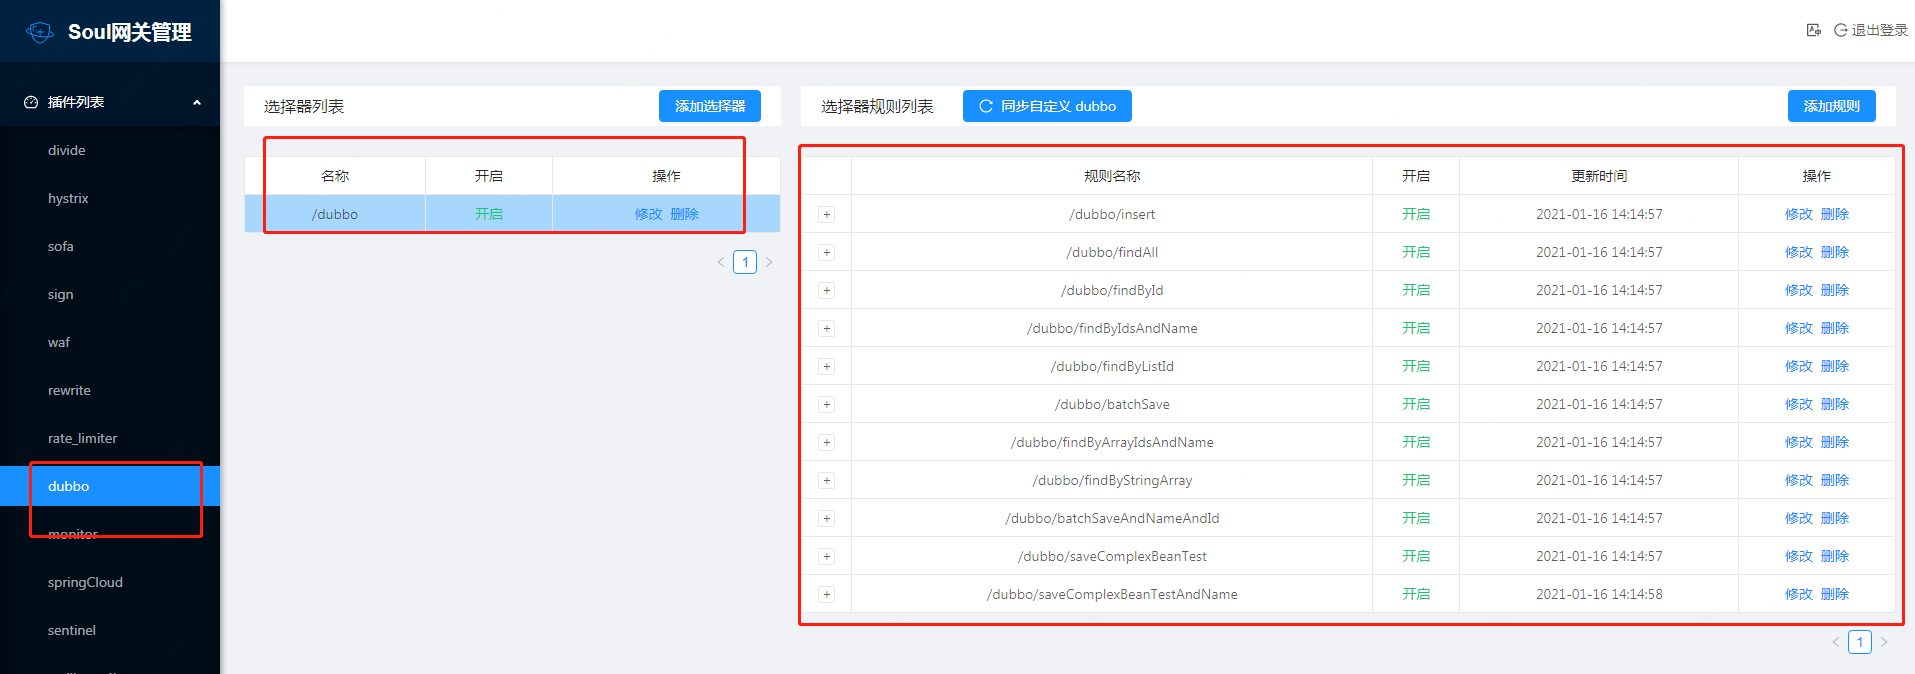Viewport: 1915px width, 674px height.
Task: Open the sign plugin
Action: pos(110,294)
